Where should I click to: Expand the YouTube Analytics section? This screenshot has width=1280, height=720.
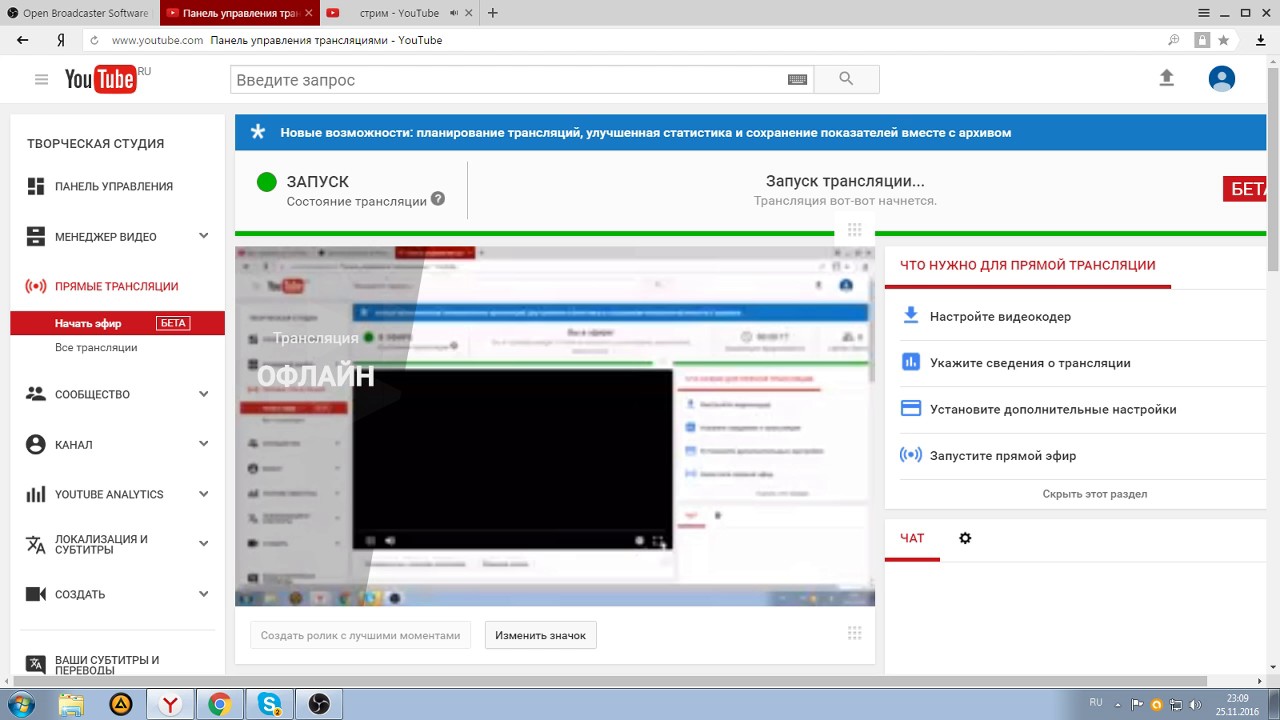203,494
